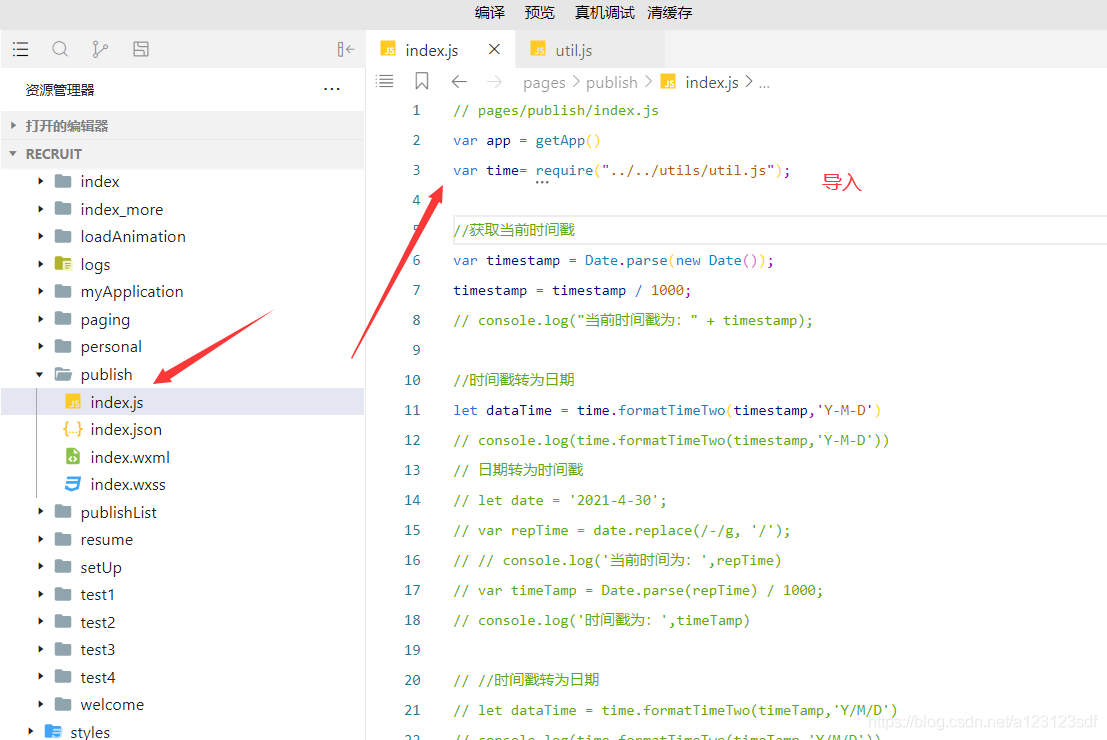Click the styles folder icon

(53, 732)
